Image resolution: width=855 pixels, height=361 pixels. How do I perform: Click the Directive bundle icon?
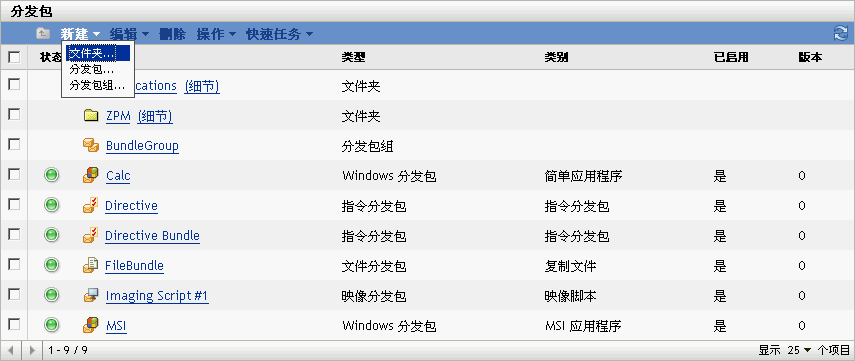click(x=91, y=206)
